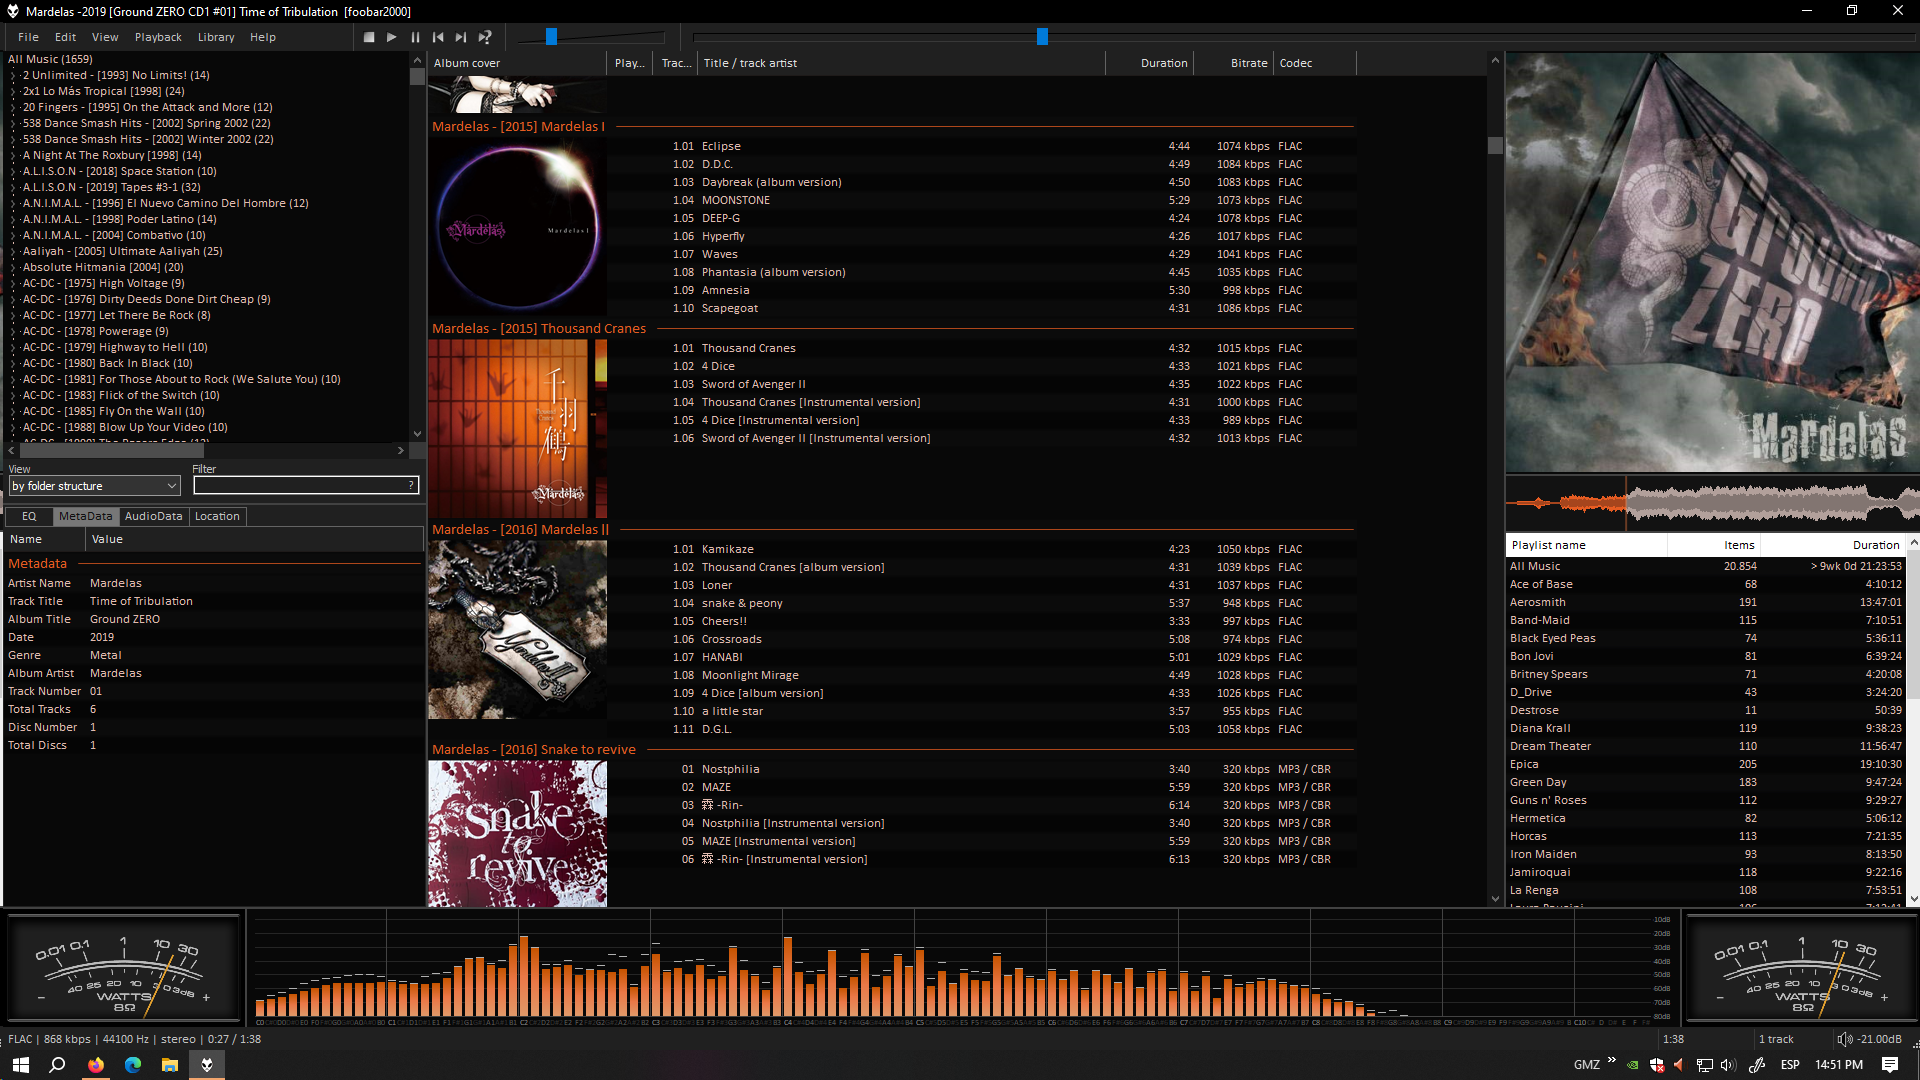Launch Firefox from the taskbar
The image size is (1920, 1080).
tap(96, 1065)
